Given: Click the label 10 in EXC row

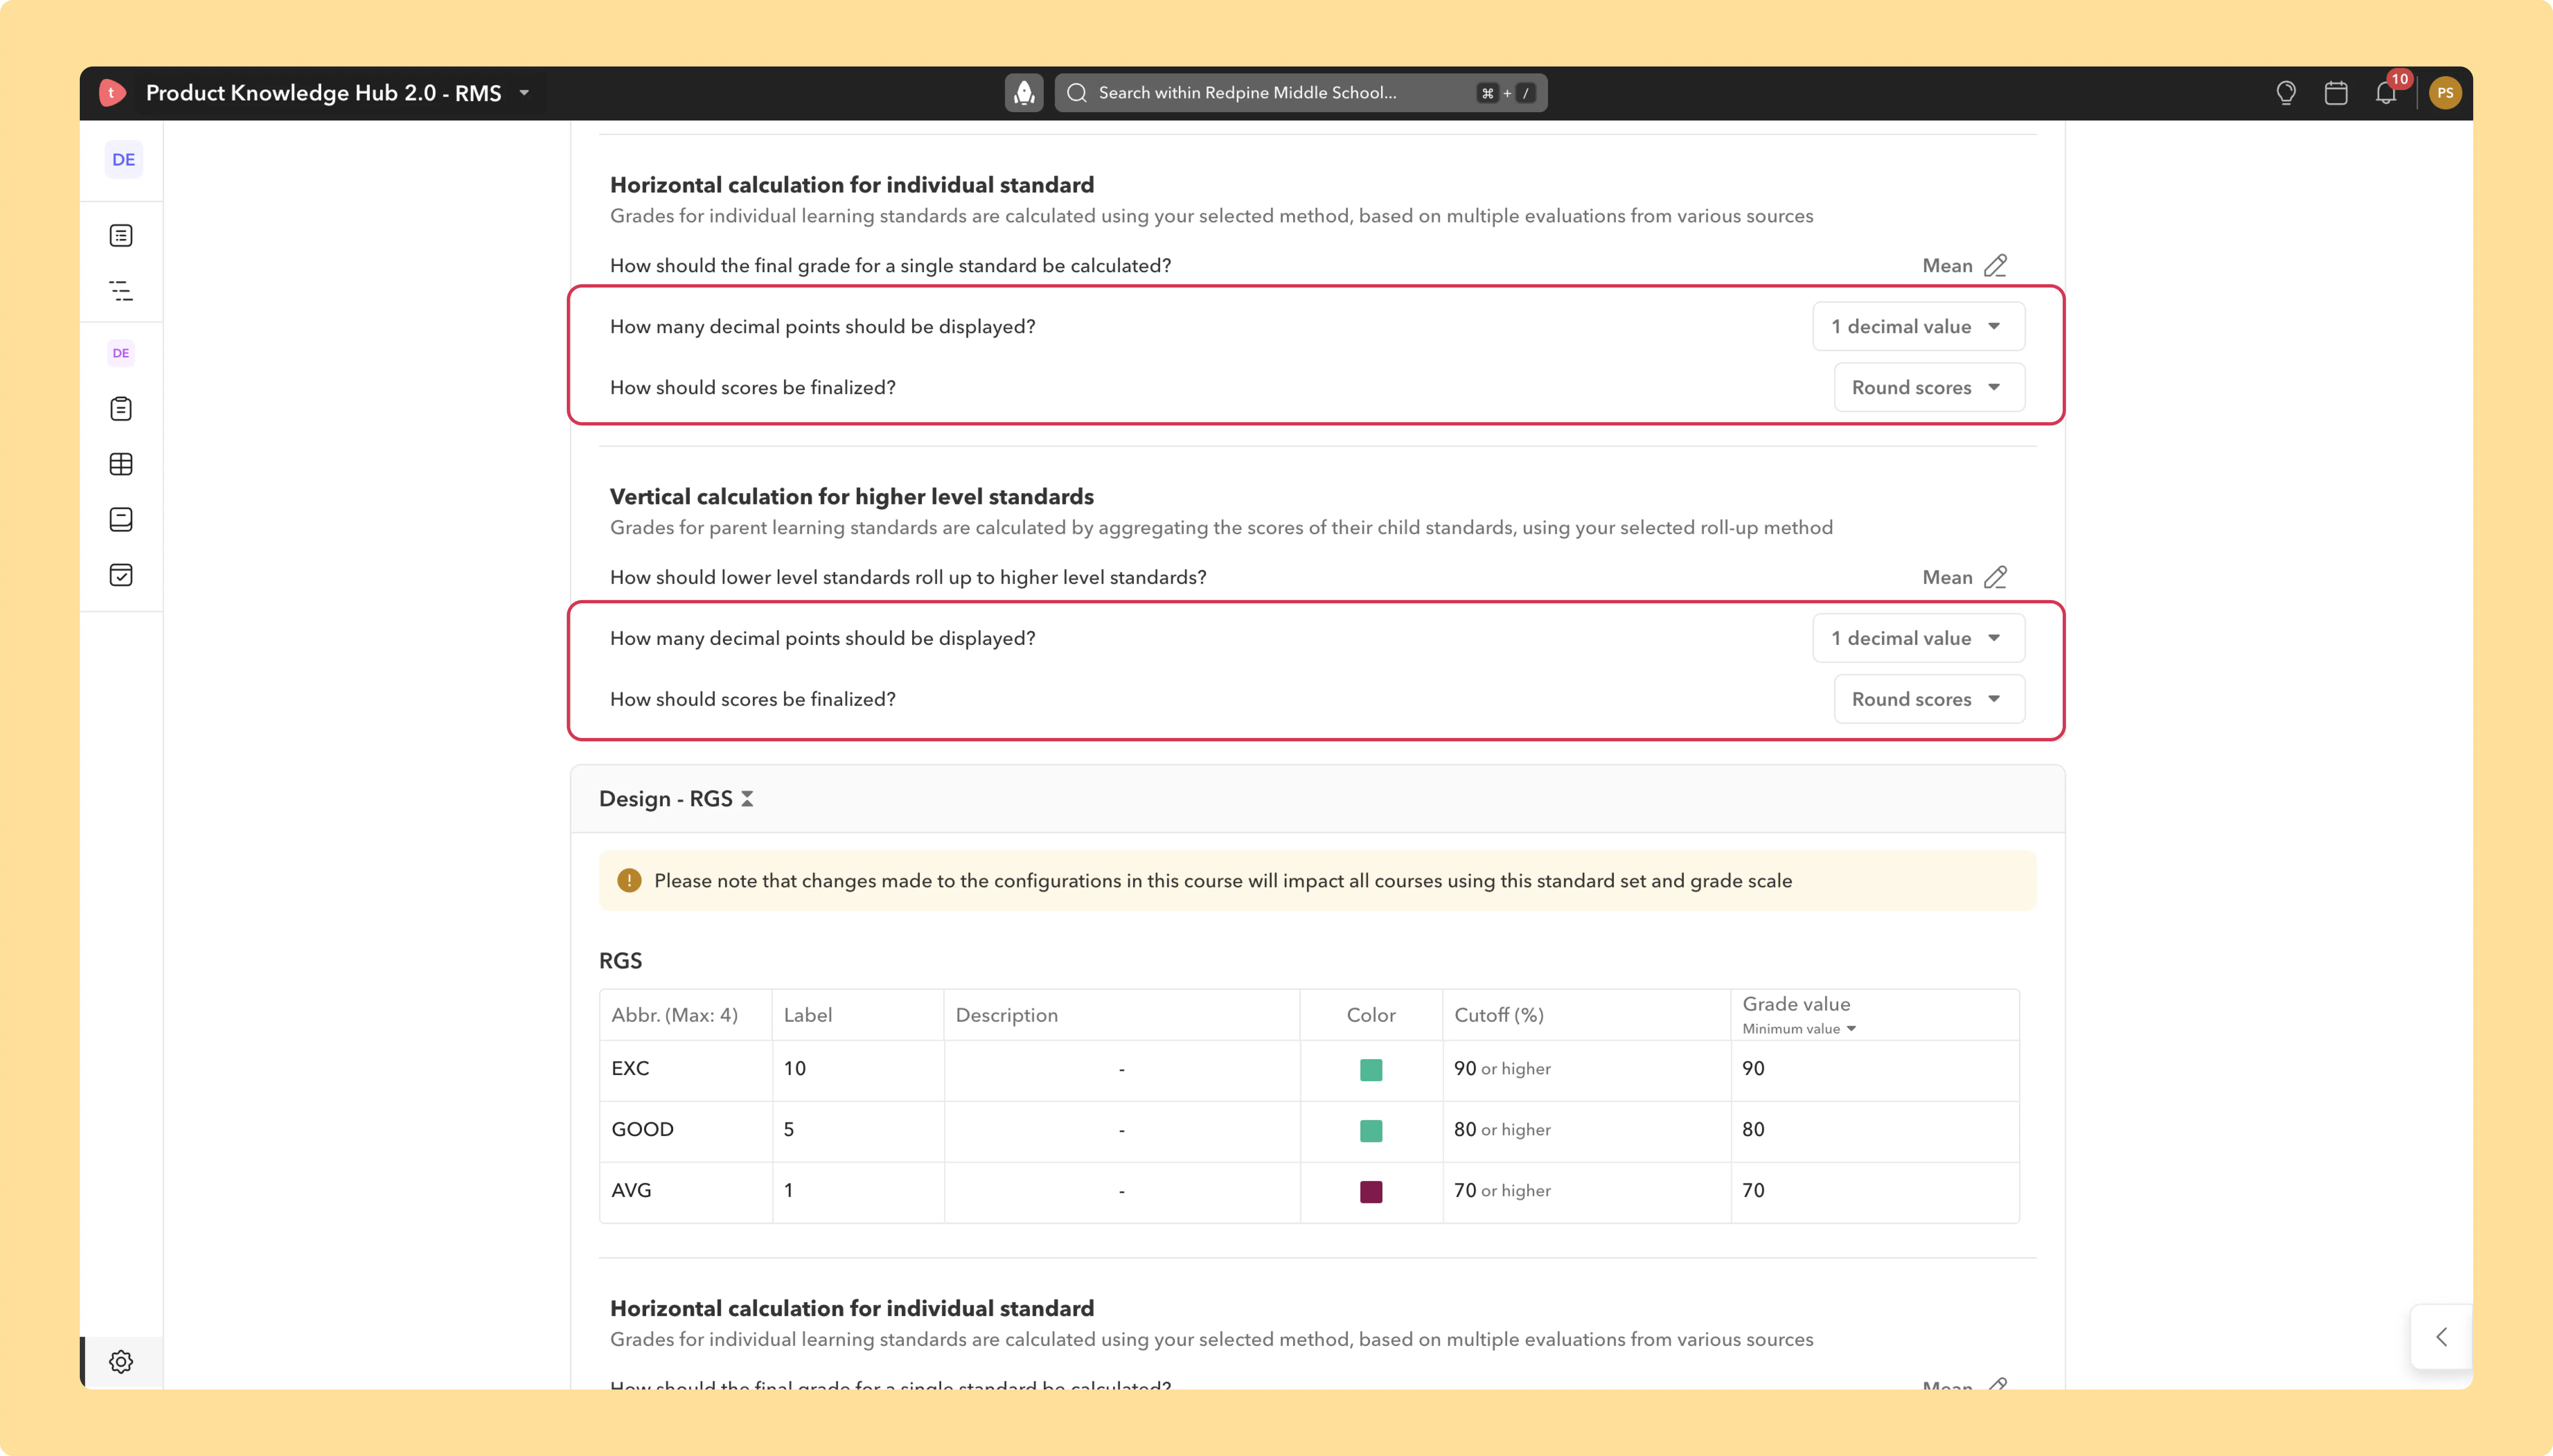Looking at the screenshot, I should [795, 1069].
